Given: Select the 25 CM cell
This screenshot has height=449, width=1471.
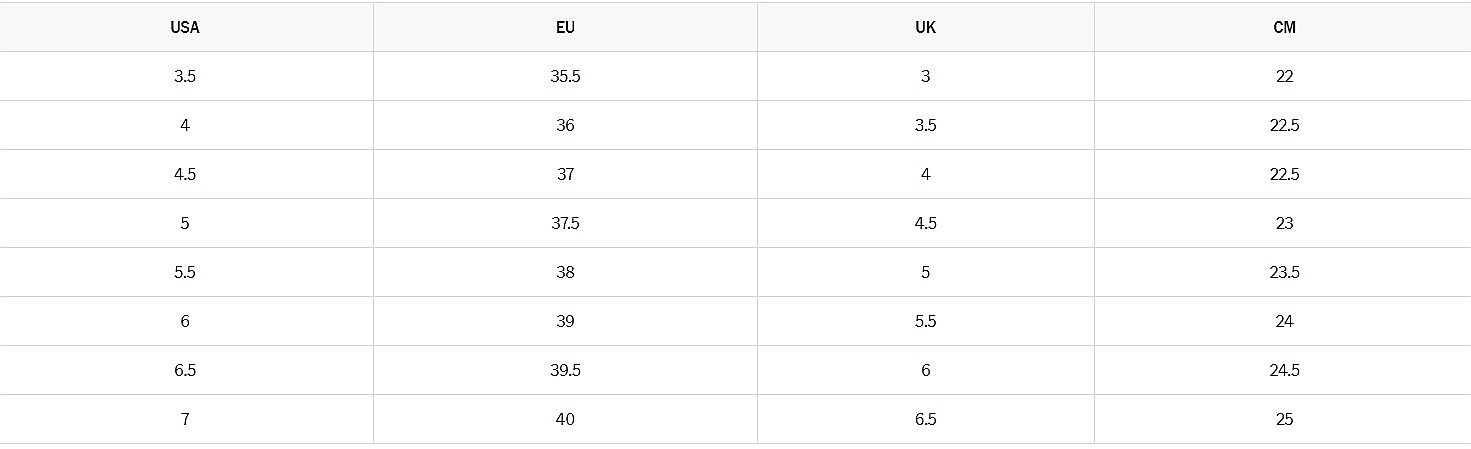Looking at the screenshot, I should (x=1284, y=420).
